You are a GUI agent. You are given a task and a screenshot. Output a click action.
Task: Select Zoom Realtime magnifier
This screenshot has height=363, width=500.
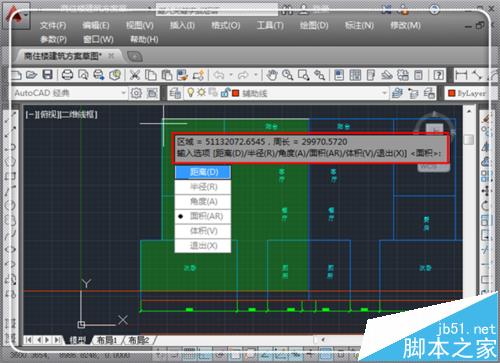point(288,75)
